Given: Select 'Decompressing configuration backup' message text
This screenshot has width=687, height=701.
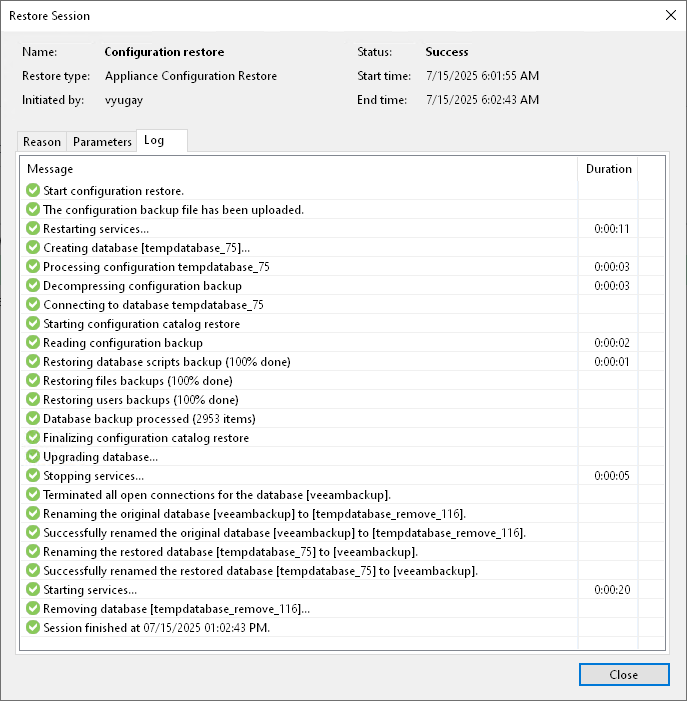Looking at the screenshot, I should tap(142, 286).
